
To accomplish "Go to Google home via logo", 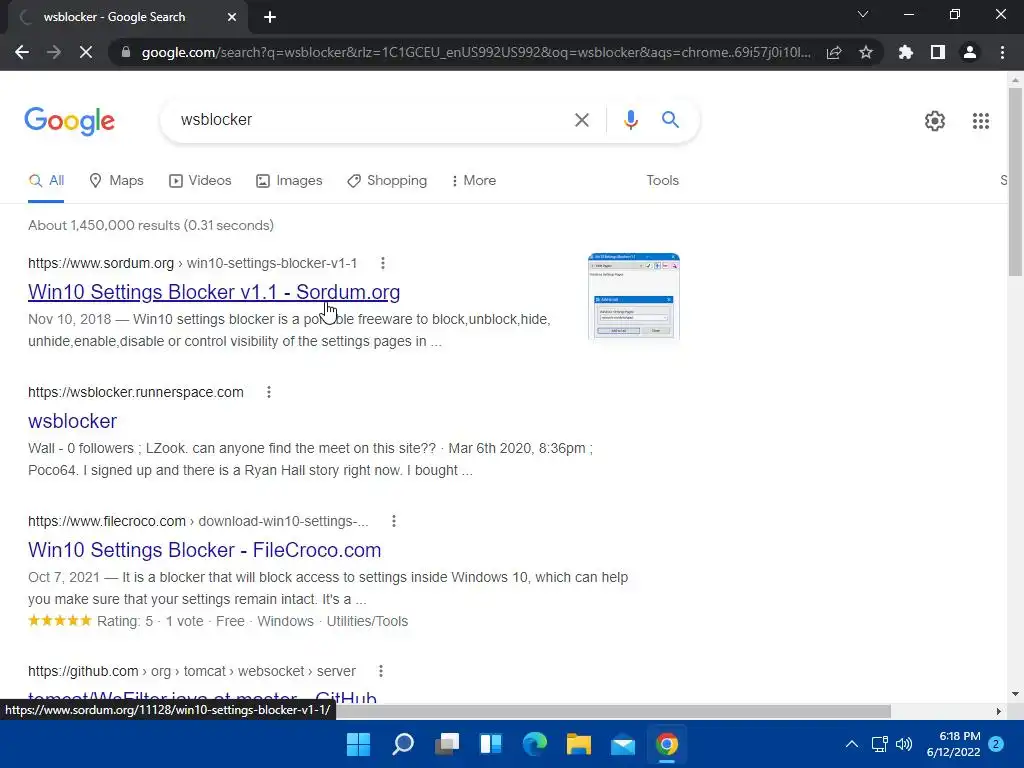I will (70, 121).
